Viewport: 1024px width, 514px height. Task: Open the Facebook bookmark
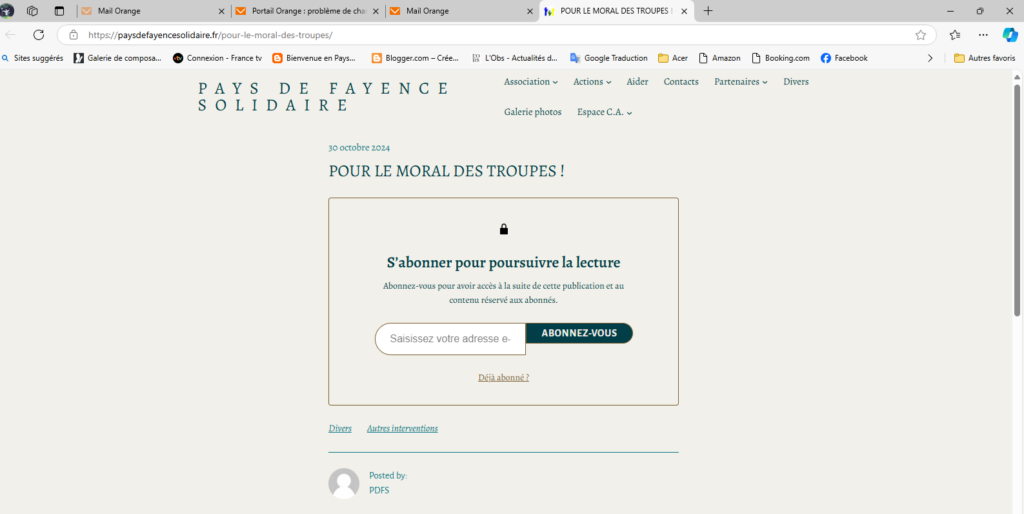[x=844, y=58]
